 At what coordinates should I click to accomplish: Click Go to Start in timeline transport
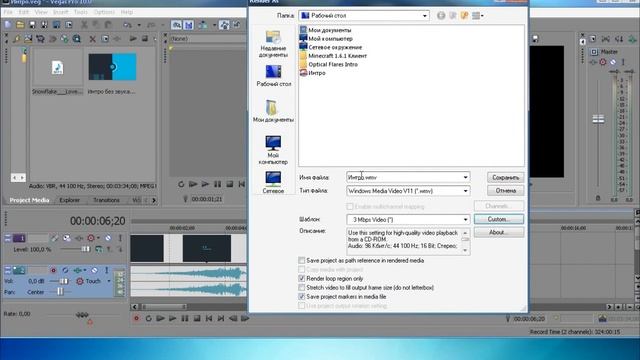pyautogui.click(x=209, y=318)
